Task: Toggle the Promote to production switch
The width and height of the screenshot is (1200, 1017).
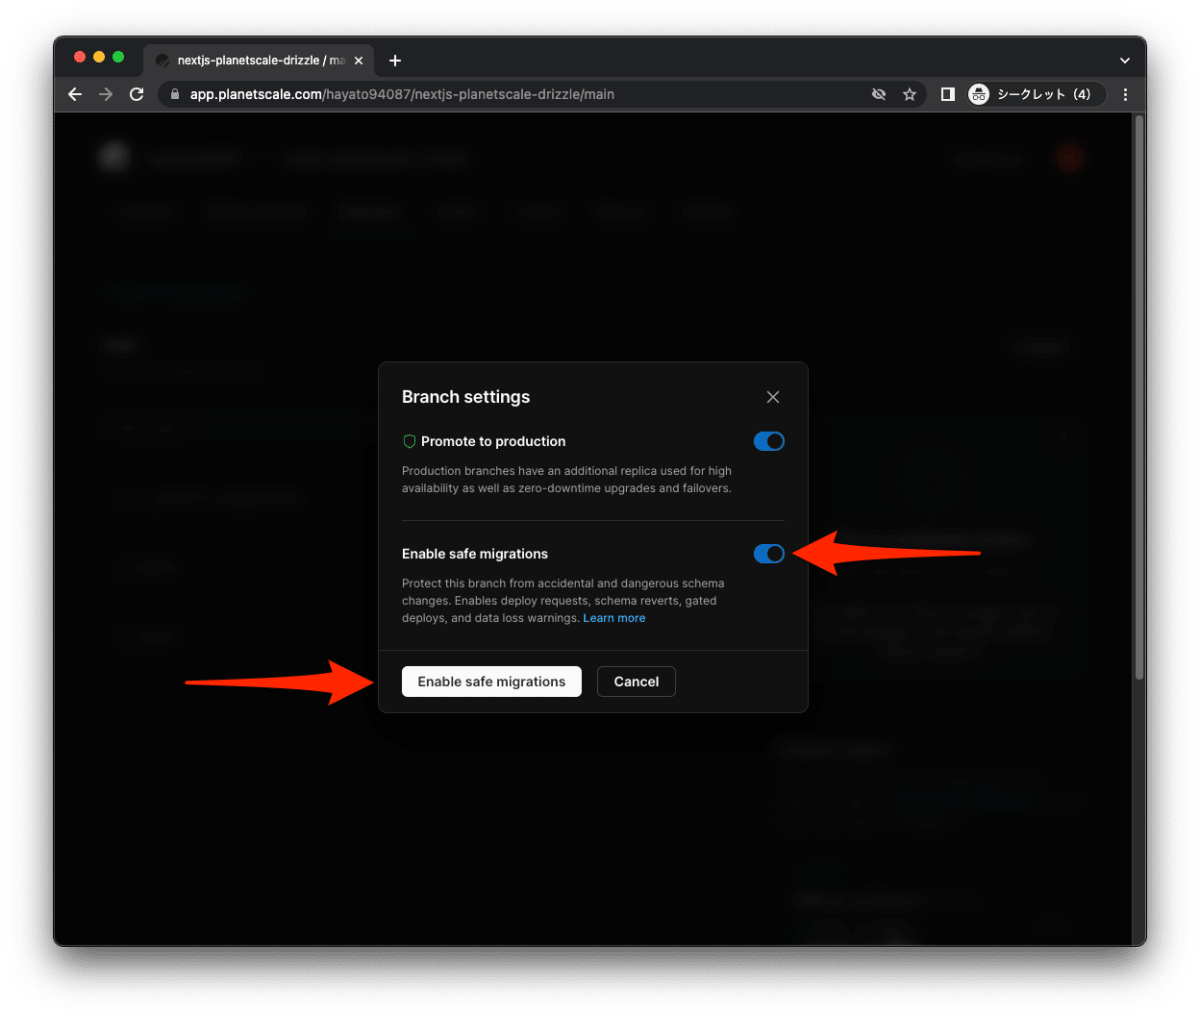Action: tap(769, 441)
